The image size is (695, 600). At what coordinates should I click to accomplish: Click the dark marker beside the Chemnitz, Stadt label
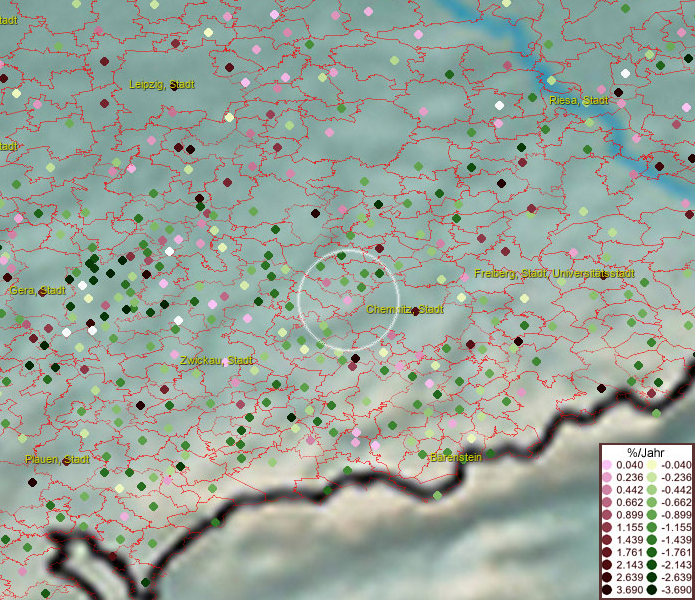415,312
